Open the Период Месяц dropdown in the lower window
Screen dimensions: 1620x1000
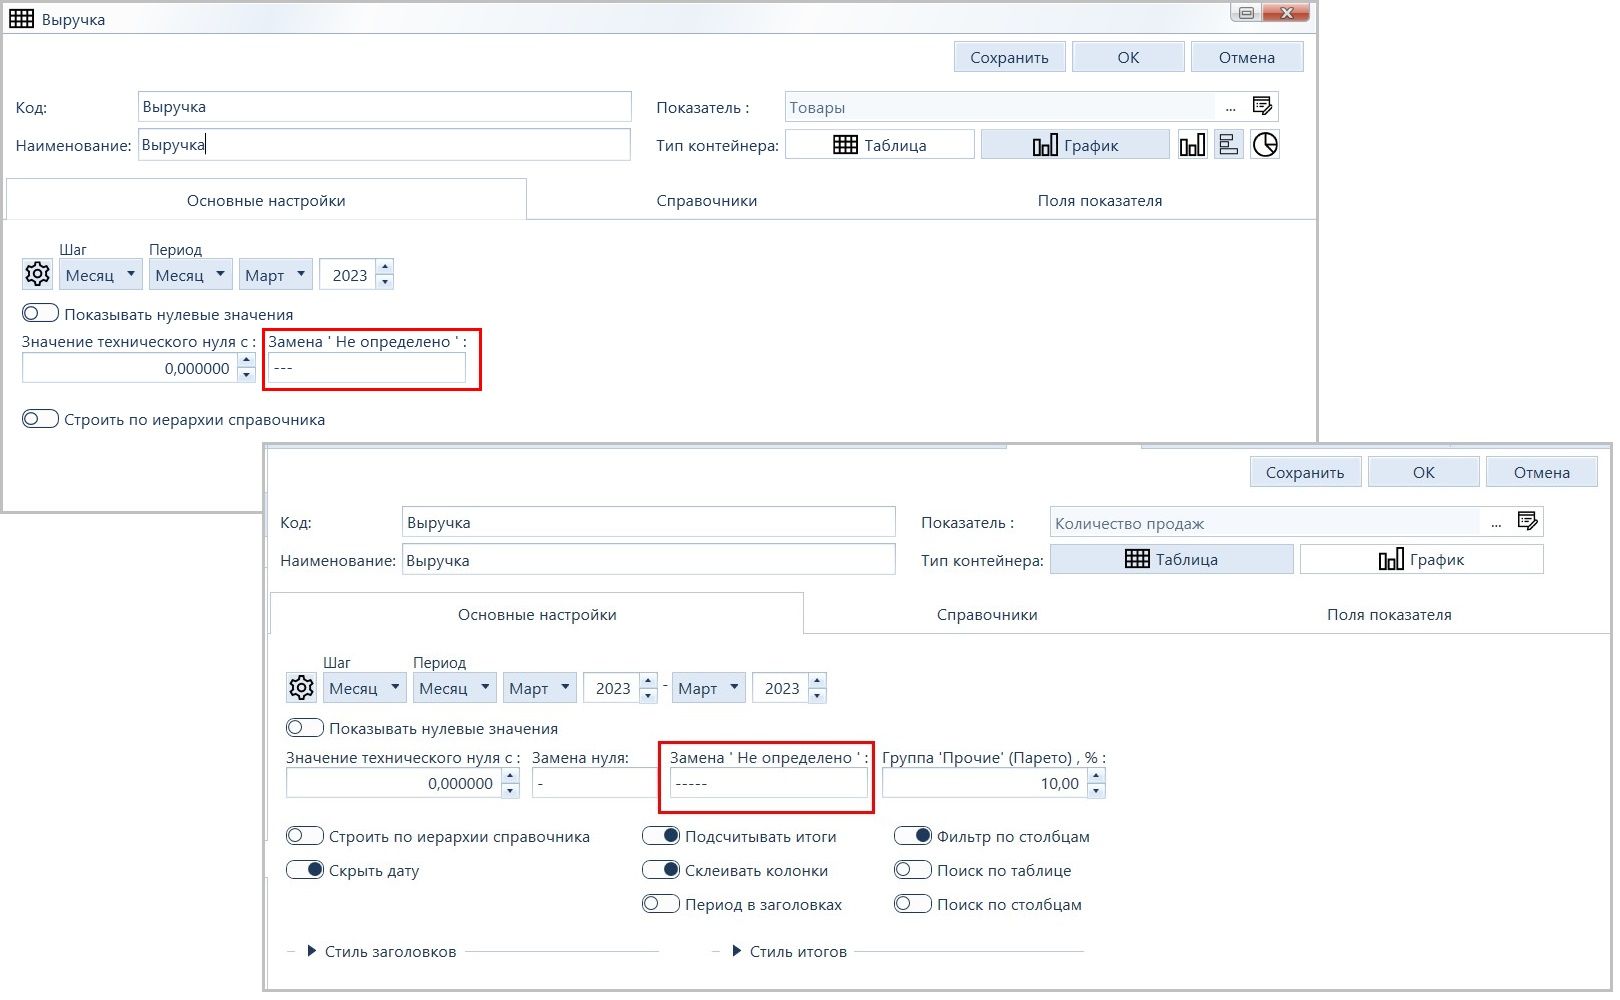455,688
